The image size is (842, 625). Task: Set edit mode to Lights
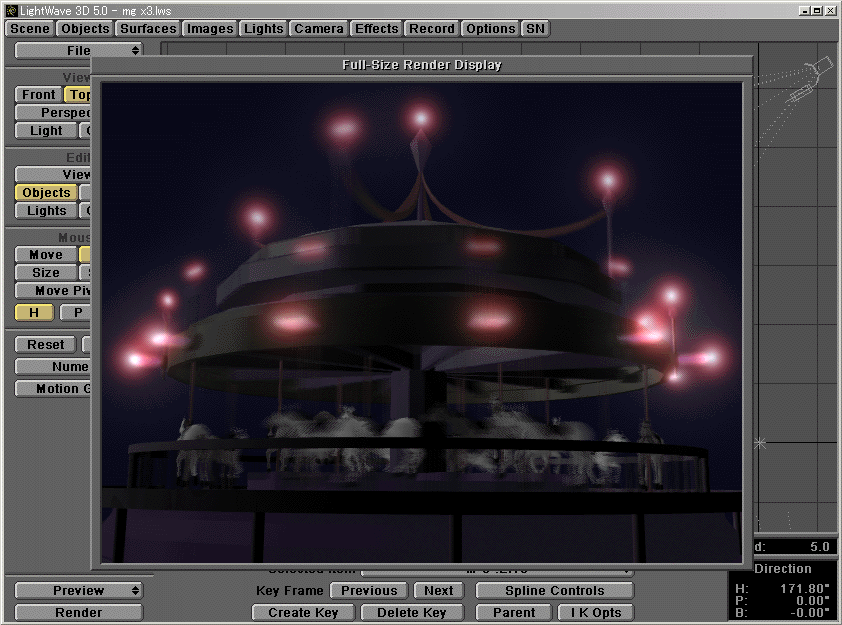[46, 210]
